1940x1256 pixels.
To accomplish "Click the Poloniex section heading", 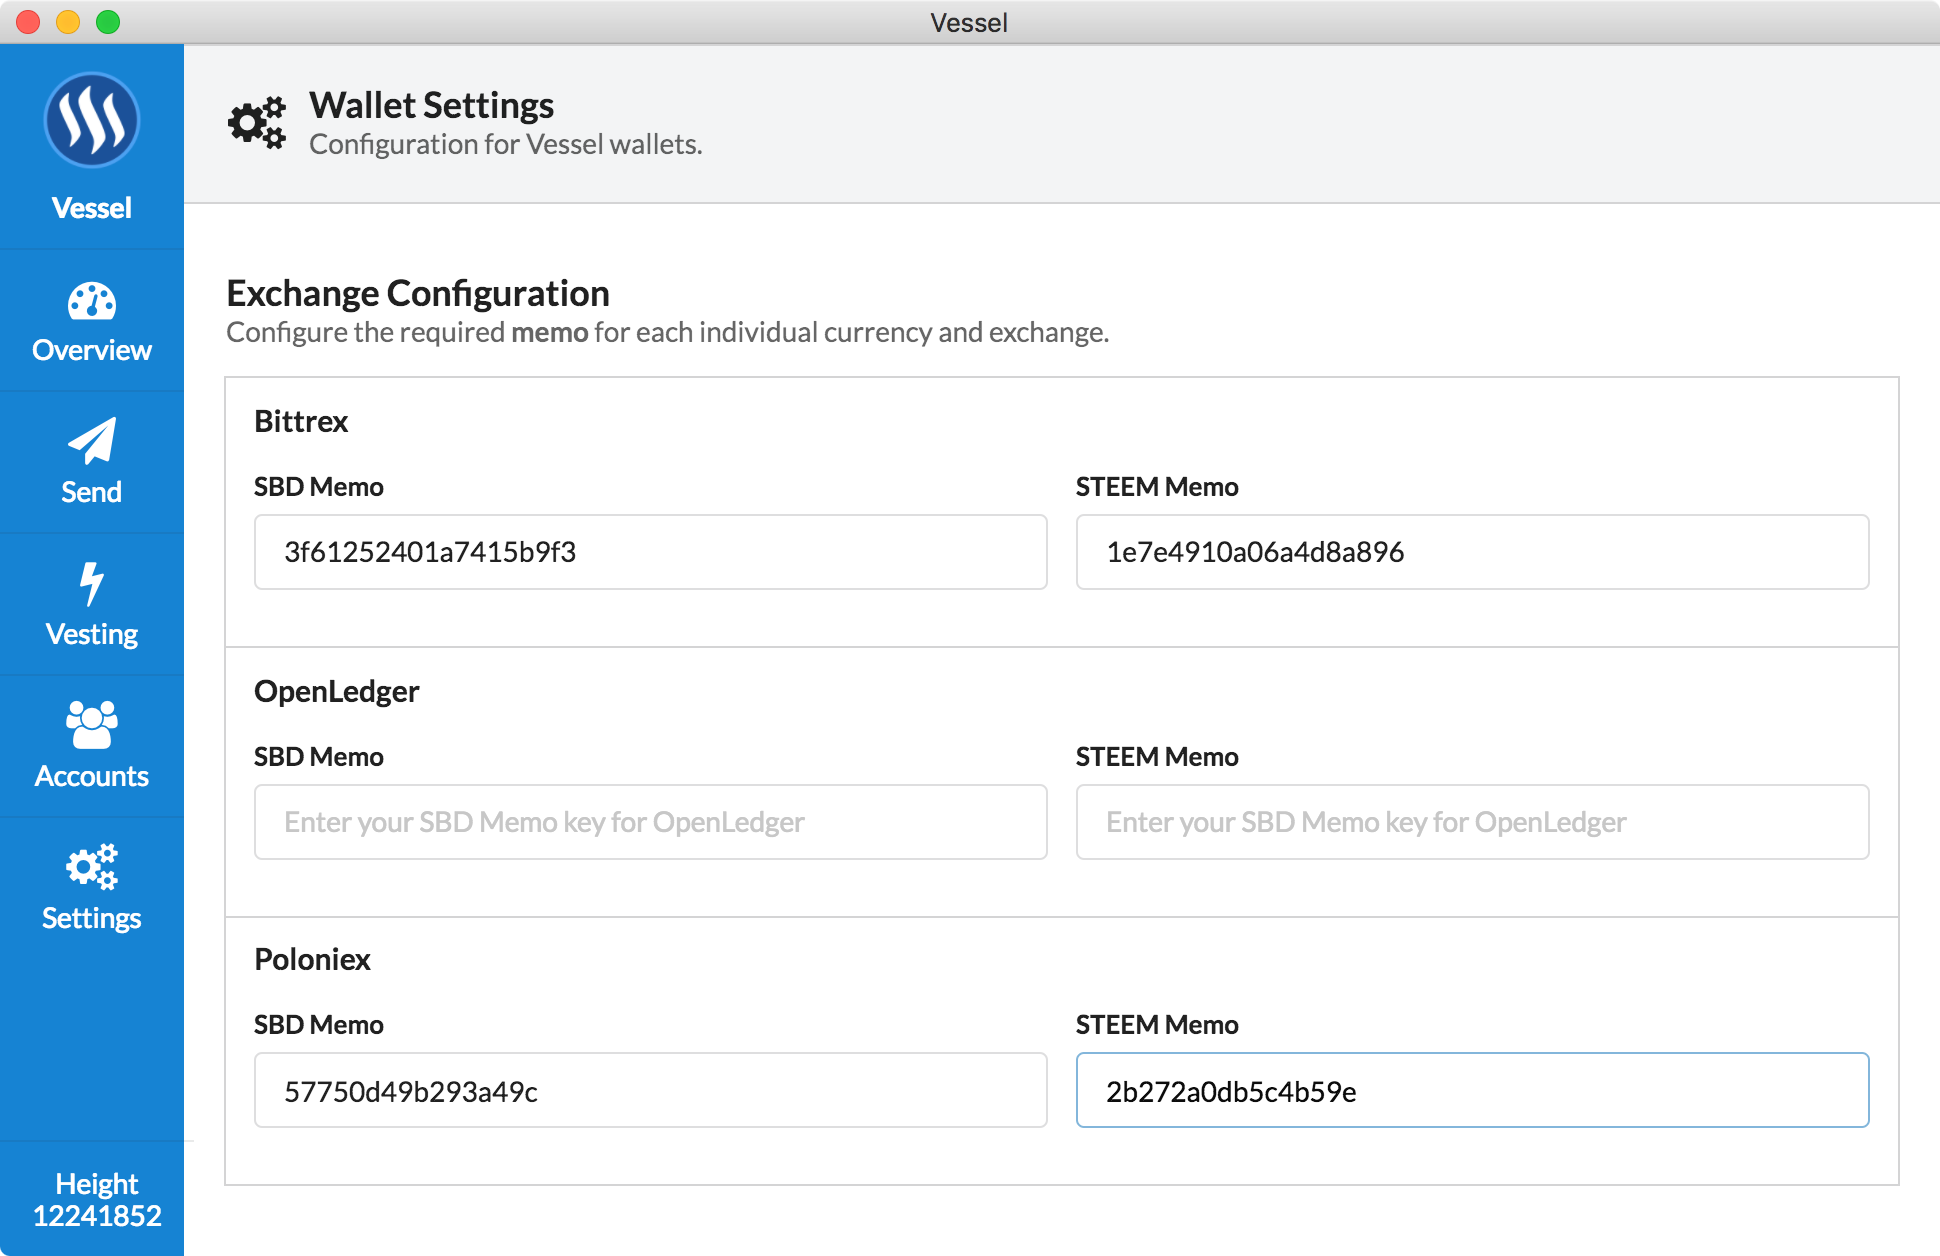I will coord(312,960).
